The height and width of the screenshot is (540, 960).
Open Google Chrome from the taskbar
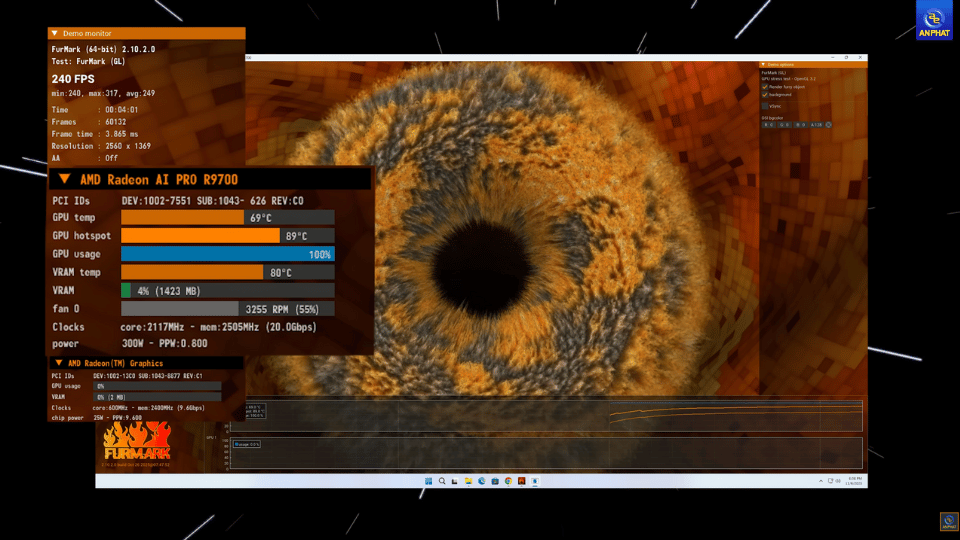pos(508,481)
